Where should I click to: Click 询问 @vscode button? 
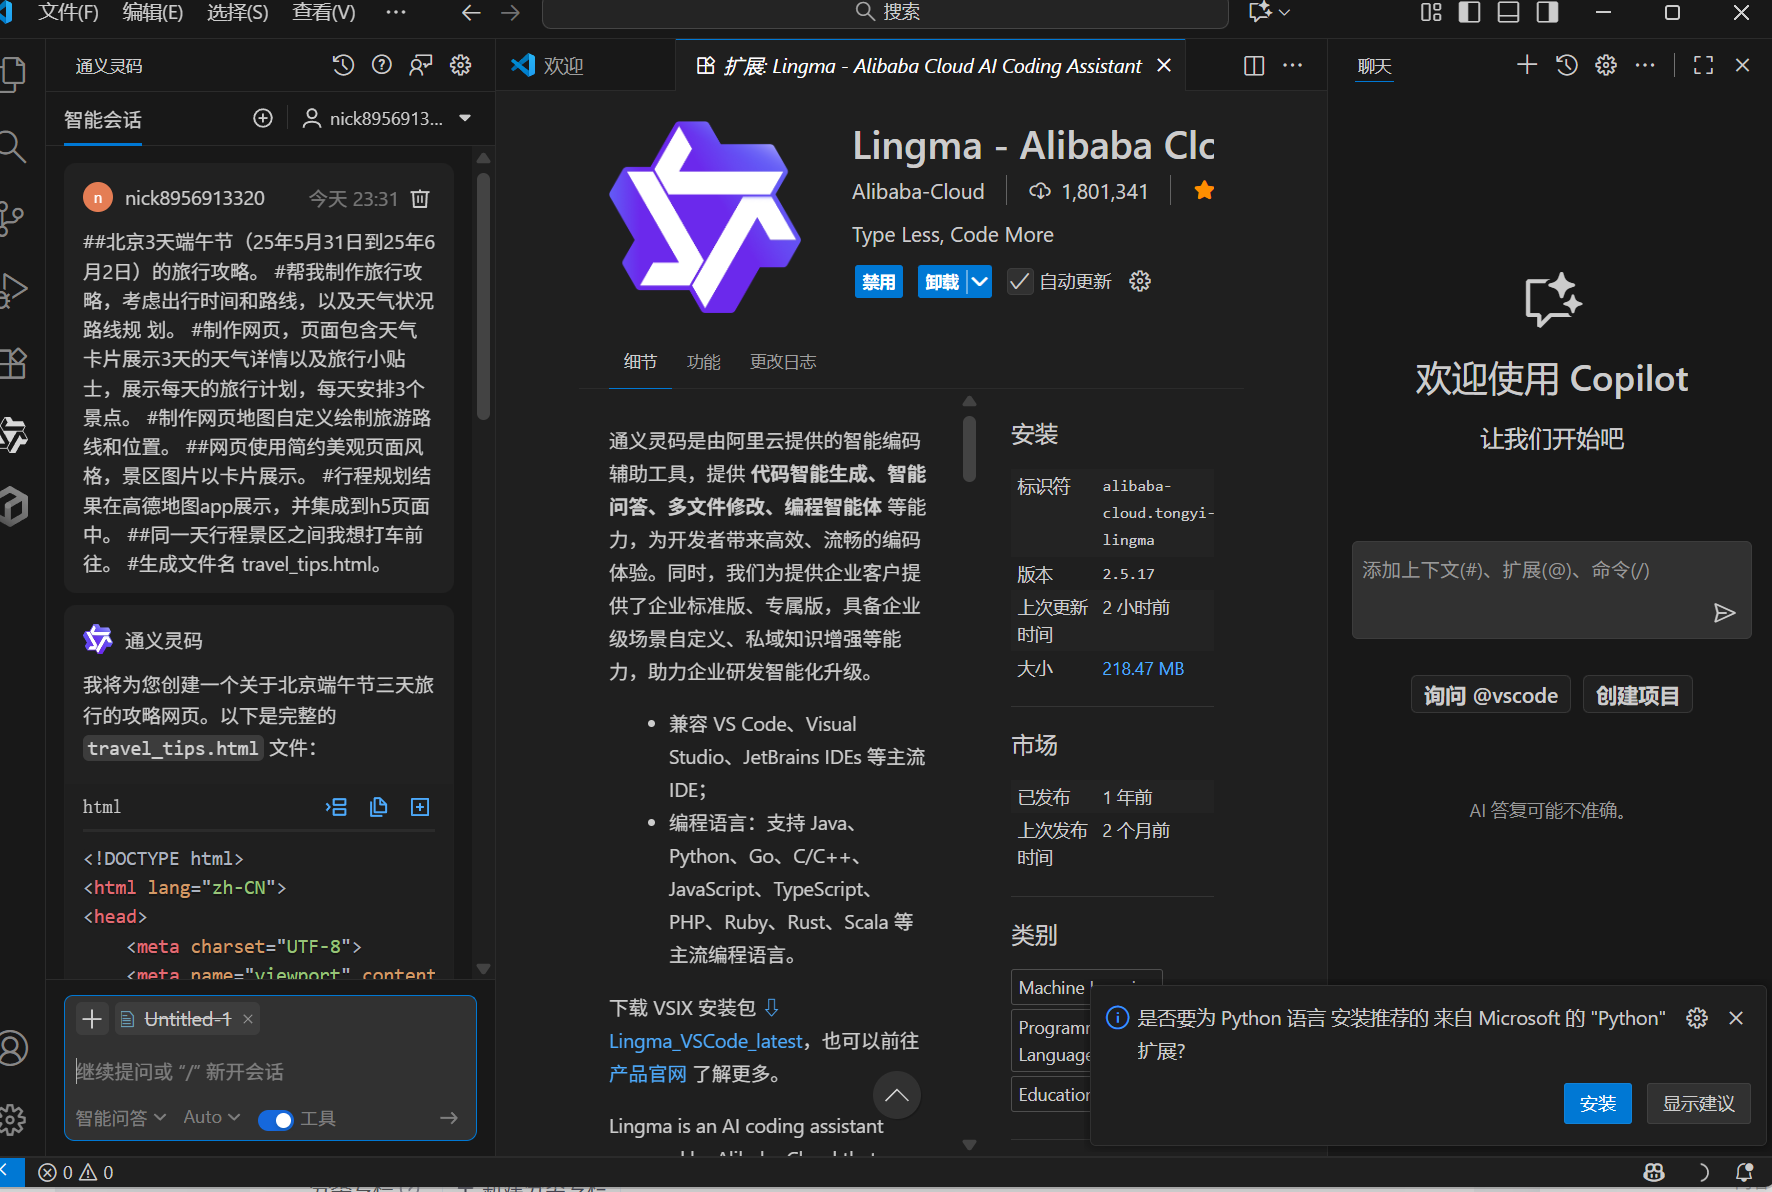click(x=1491, y=695)
